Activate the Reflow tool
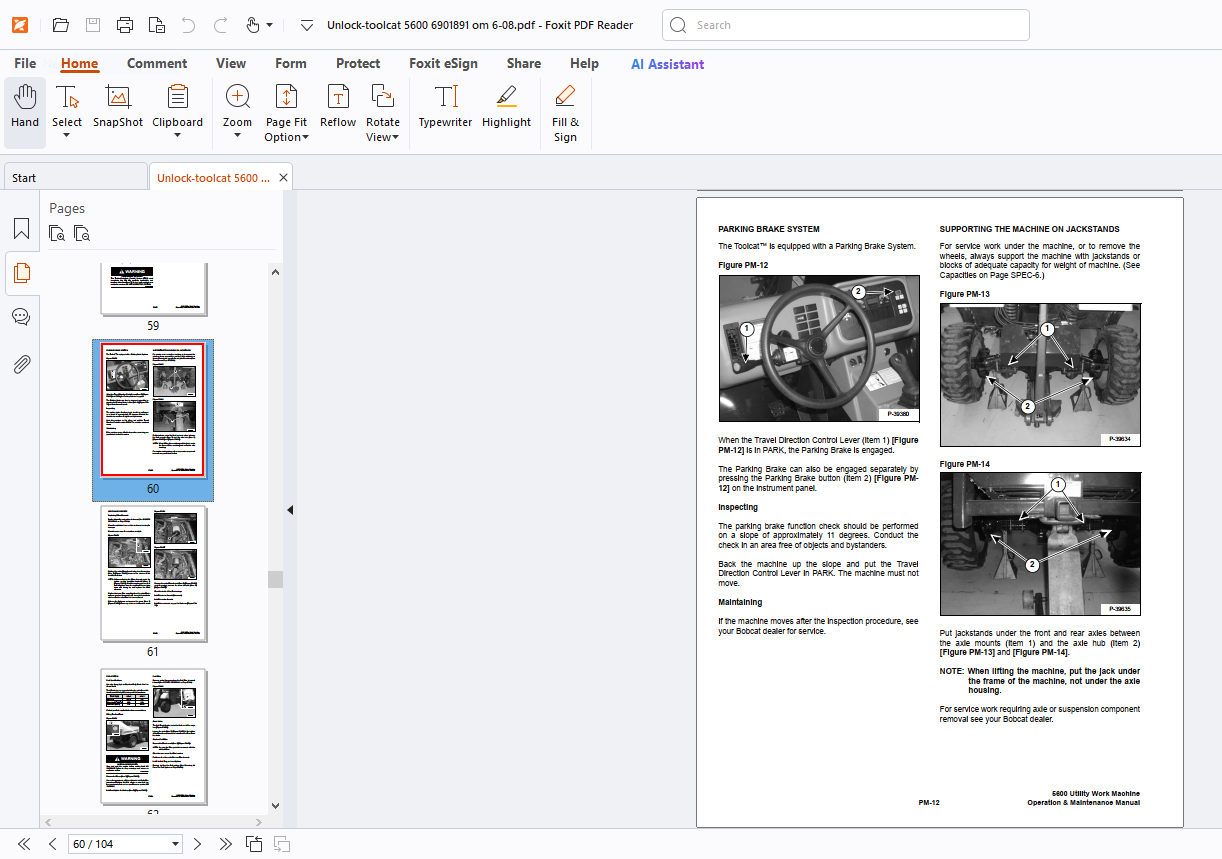This screenshot has width=1222, height=859. tap(338, 106)
